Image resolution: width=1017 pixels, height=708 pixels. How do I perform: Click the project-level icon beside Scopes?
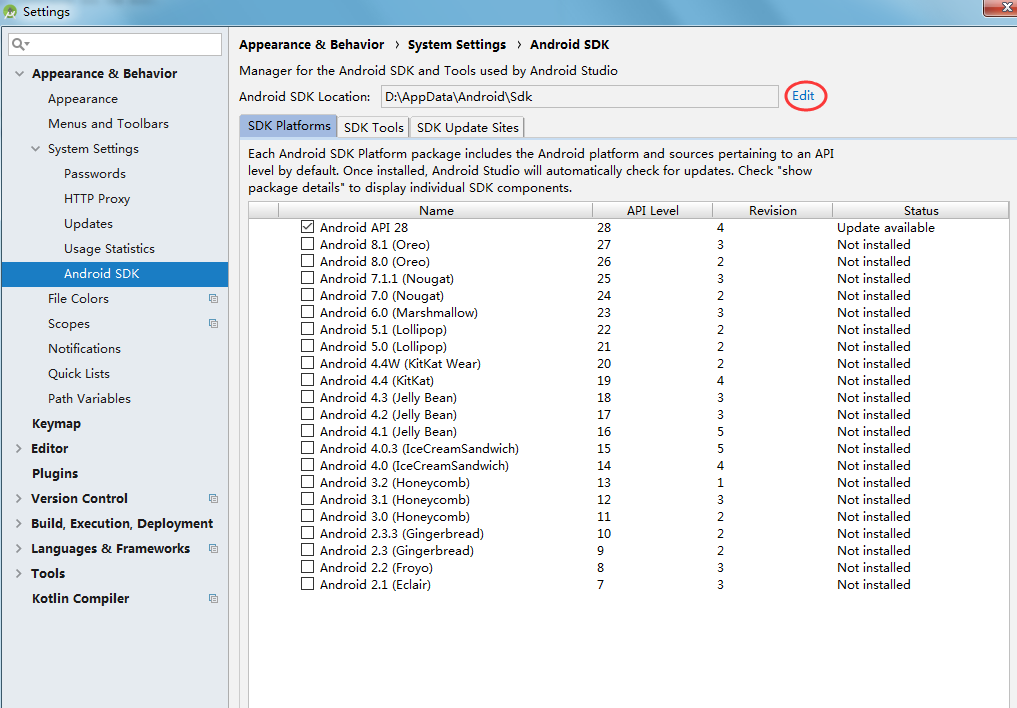coord(212,323)
